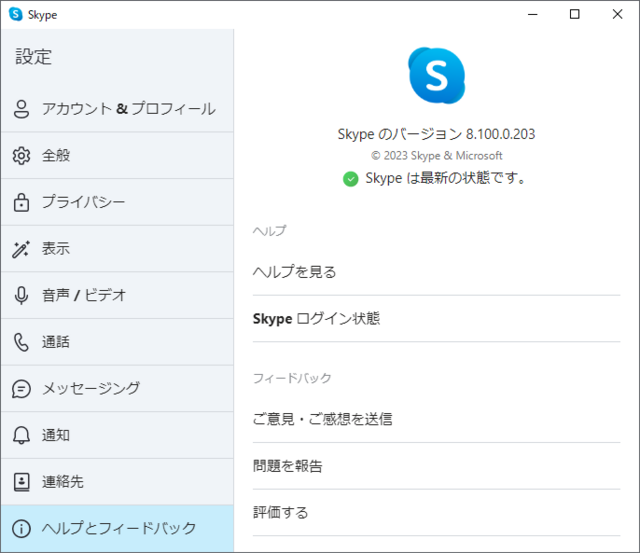Click the bell icon beside 通知
Viewport: 640px width, 553px height.
click(x=21, y=435)
